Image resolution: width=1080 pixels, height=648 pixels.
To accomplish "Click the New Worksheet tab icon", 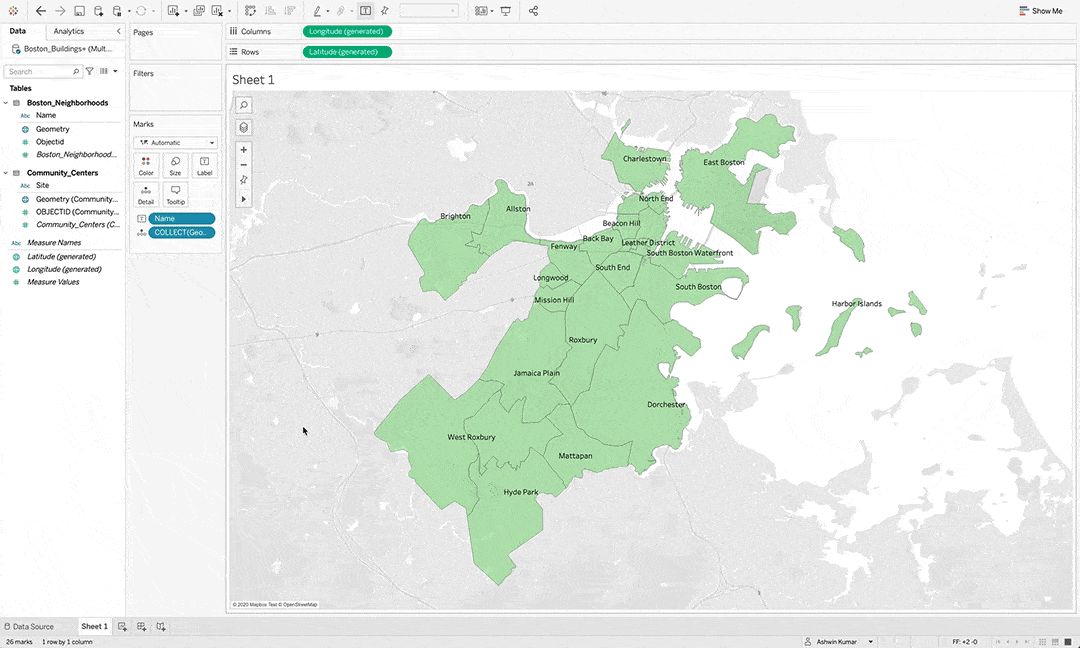I will 122,627.
